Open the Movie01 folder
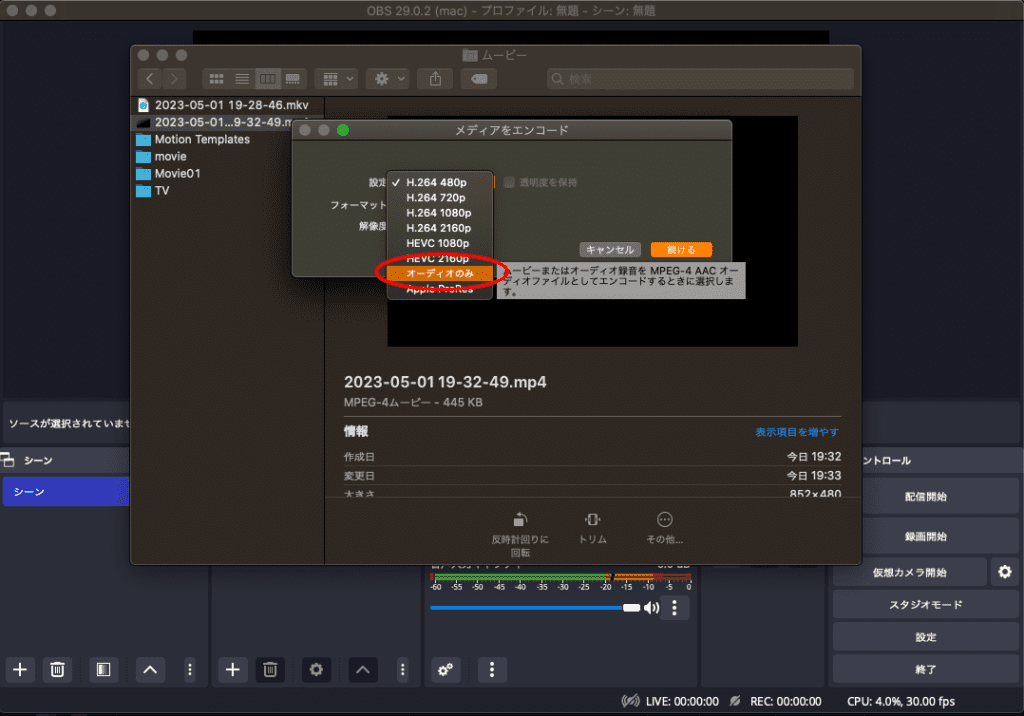1024x716 pixels. pyautogui.click(x=177, y=173)
